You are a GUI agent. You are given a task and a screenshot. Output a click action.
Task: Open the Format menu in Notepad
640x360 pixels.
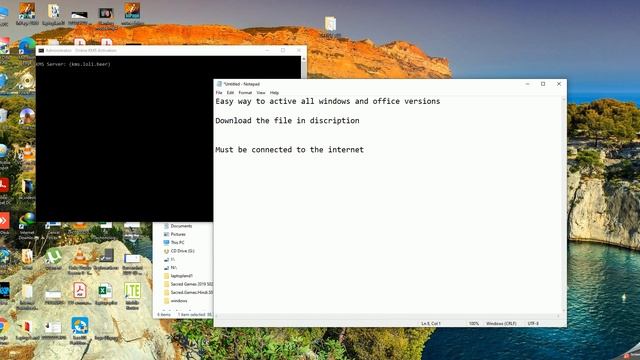pyautogui.click(x=245, y=93)
